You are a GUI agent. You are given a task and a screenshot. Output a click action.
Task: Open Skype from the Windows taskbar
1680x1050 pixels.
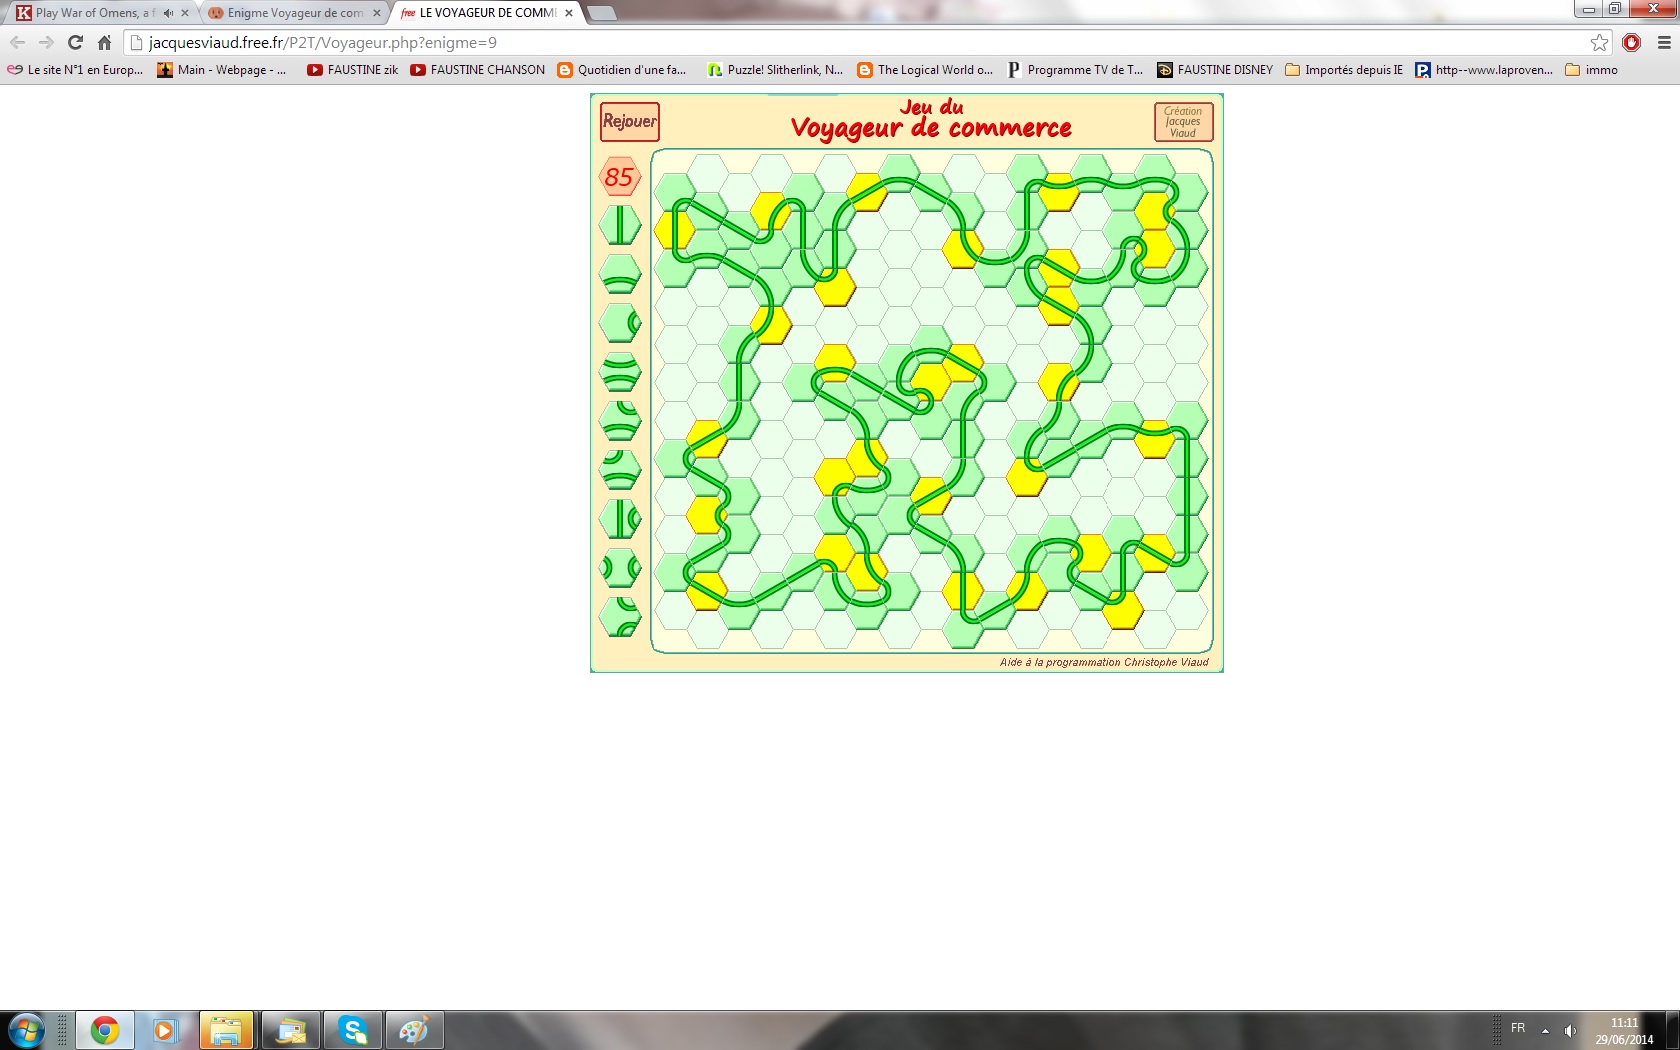(352, 1030)
